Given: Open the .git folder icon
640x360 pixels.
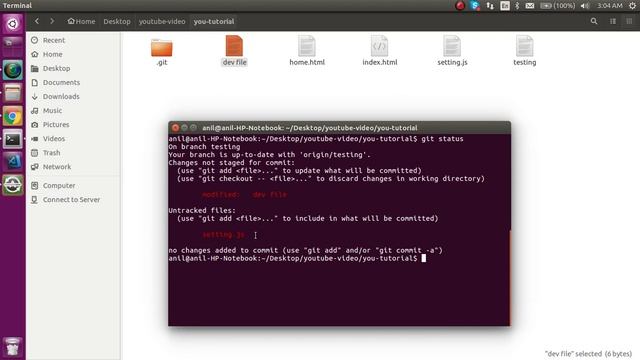Looking at the screenshot, I should click(x=162, y=48).
